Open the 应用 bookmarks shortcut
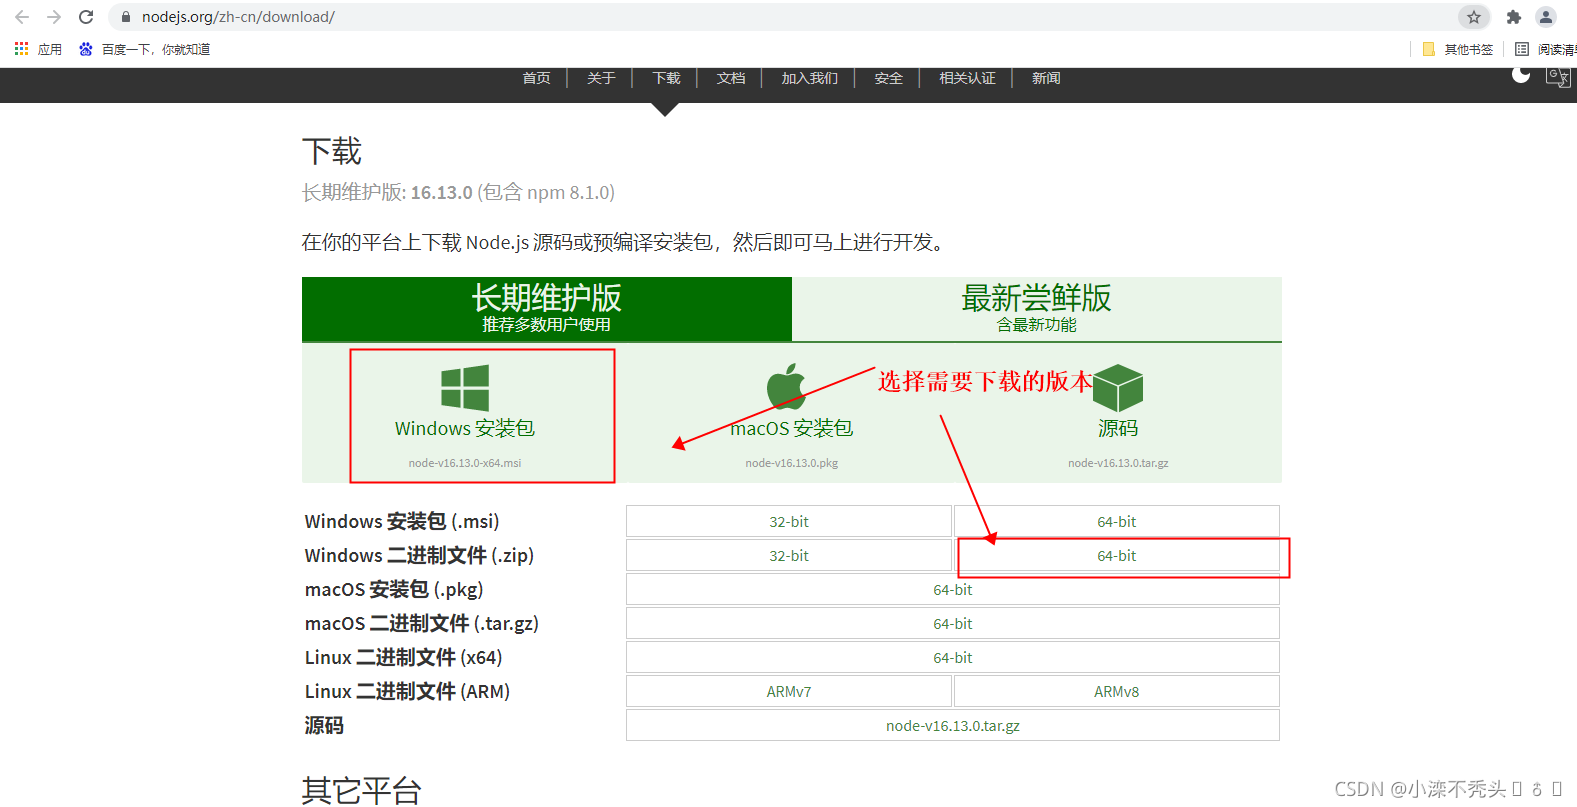Image resolution: width=1577 pixels, height=807 pixels. pos(50,49)
